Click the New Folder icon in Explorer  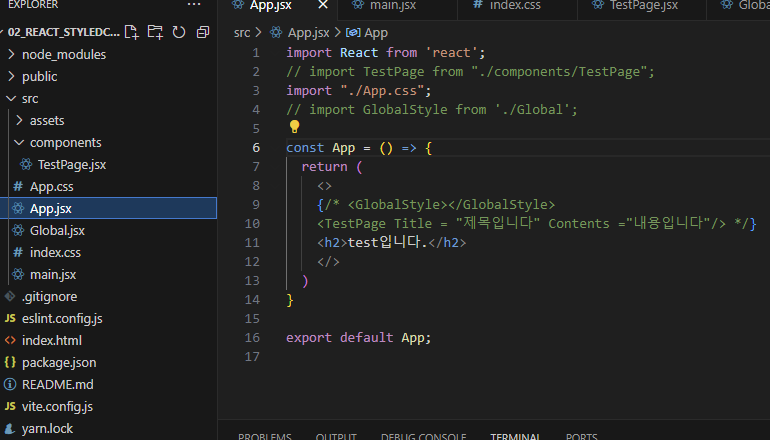[x=155, y=32]
